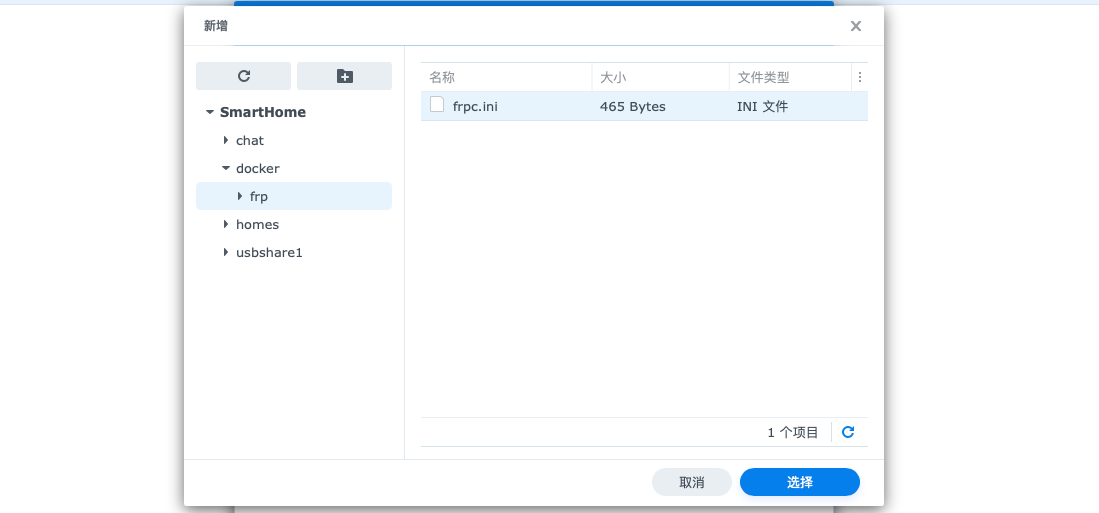Sort by 名称 column header
This screenshot has height=513, width=1099.
coord(505,77)
